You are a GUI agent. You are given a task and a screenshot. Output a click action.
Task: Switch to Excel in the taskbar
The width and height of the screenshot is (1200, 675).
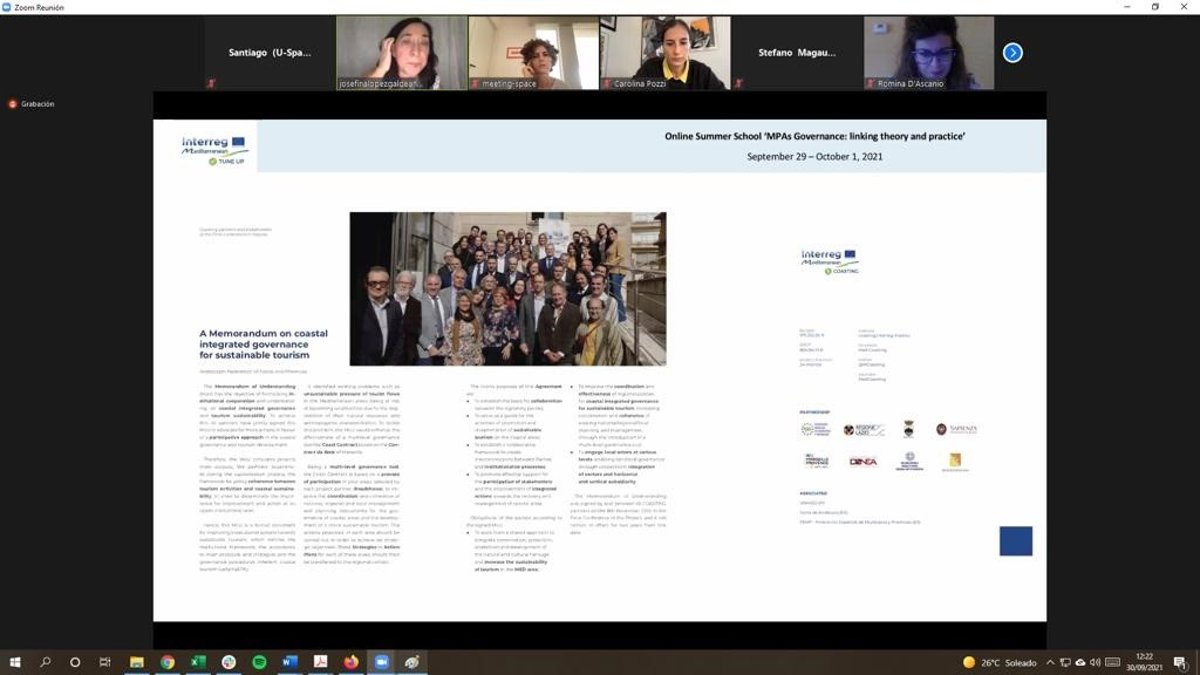point(198,662)
